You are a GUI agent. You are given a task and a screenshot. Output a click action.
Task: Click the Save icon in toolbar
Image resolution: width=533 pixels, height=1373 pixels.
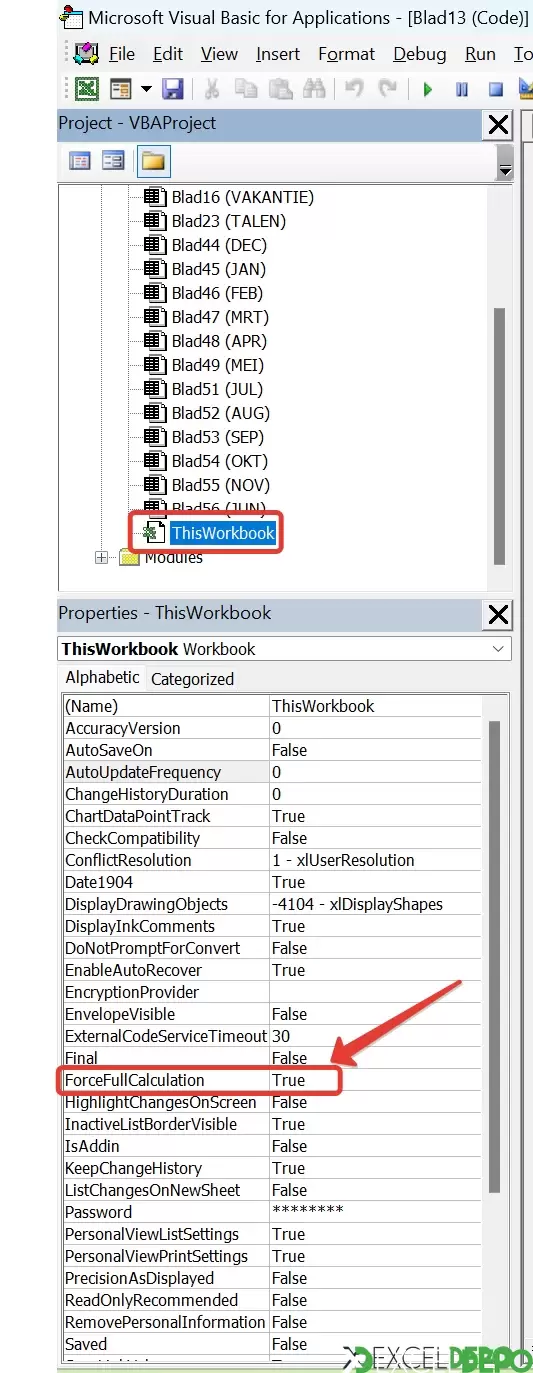point(172,89)
